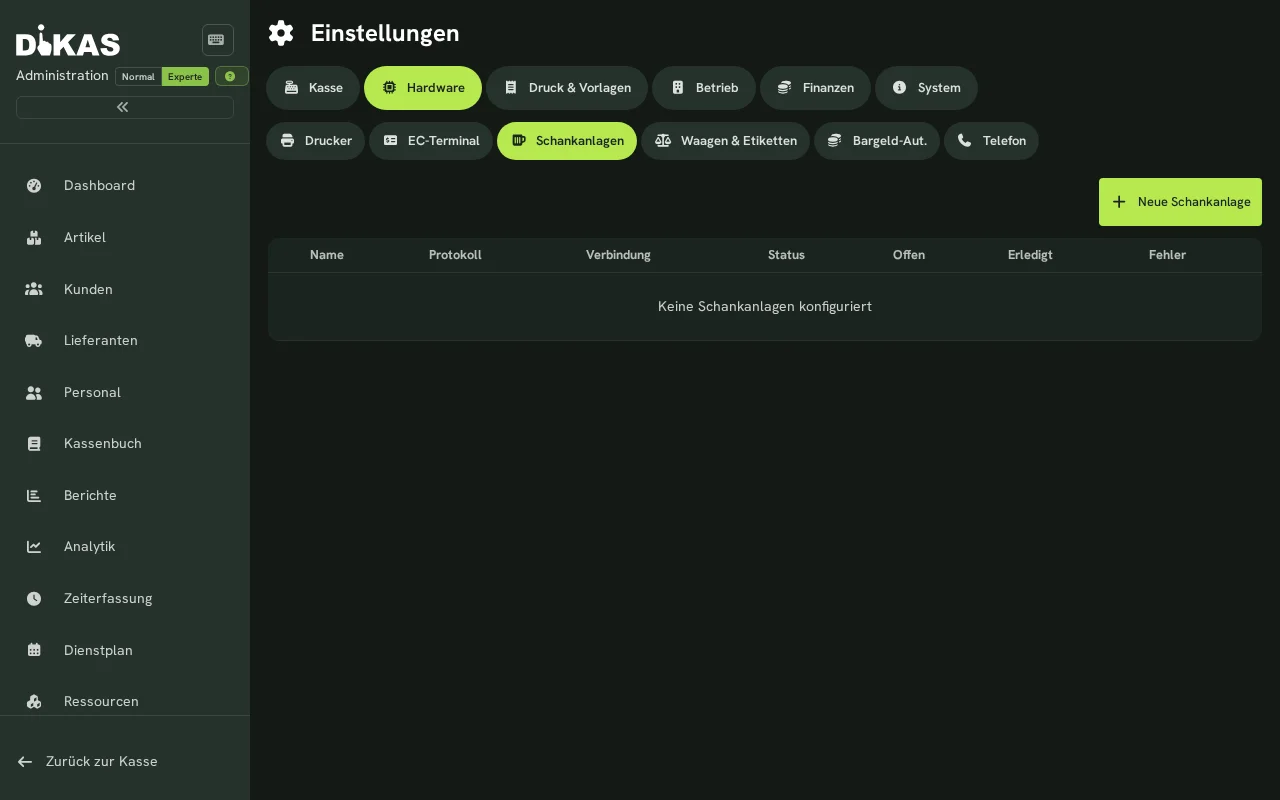The height and width of the screenshot is (800, 1280).
Task: Open the Telefon sub-tab
Action: [x=991, y=141]
